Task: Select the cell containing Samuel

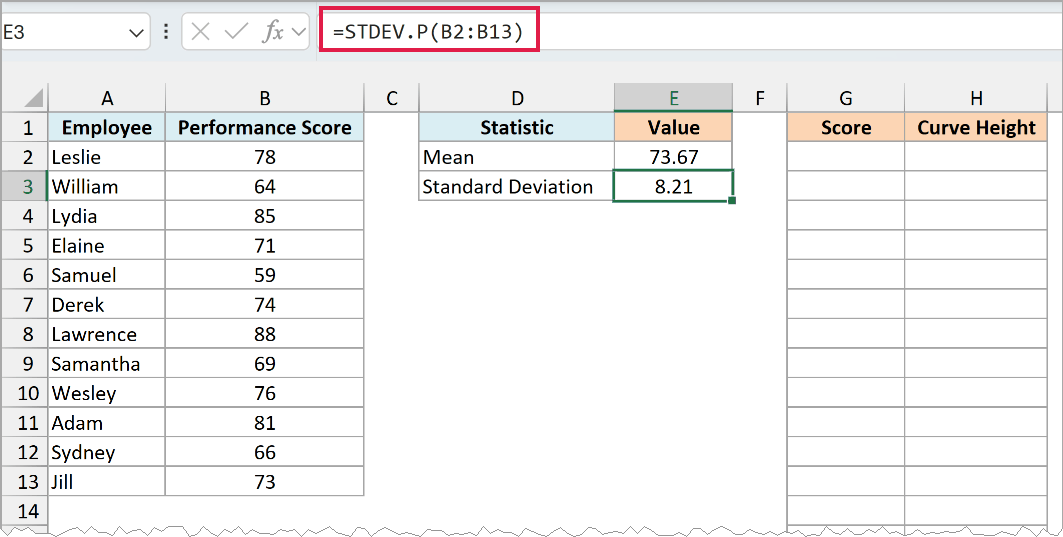Action: [x=106, y=275]
